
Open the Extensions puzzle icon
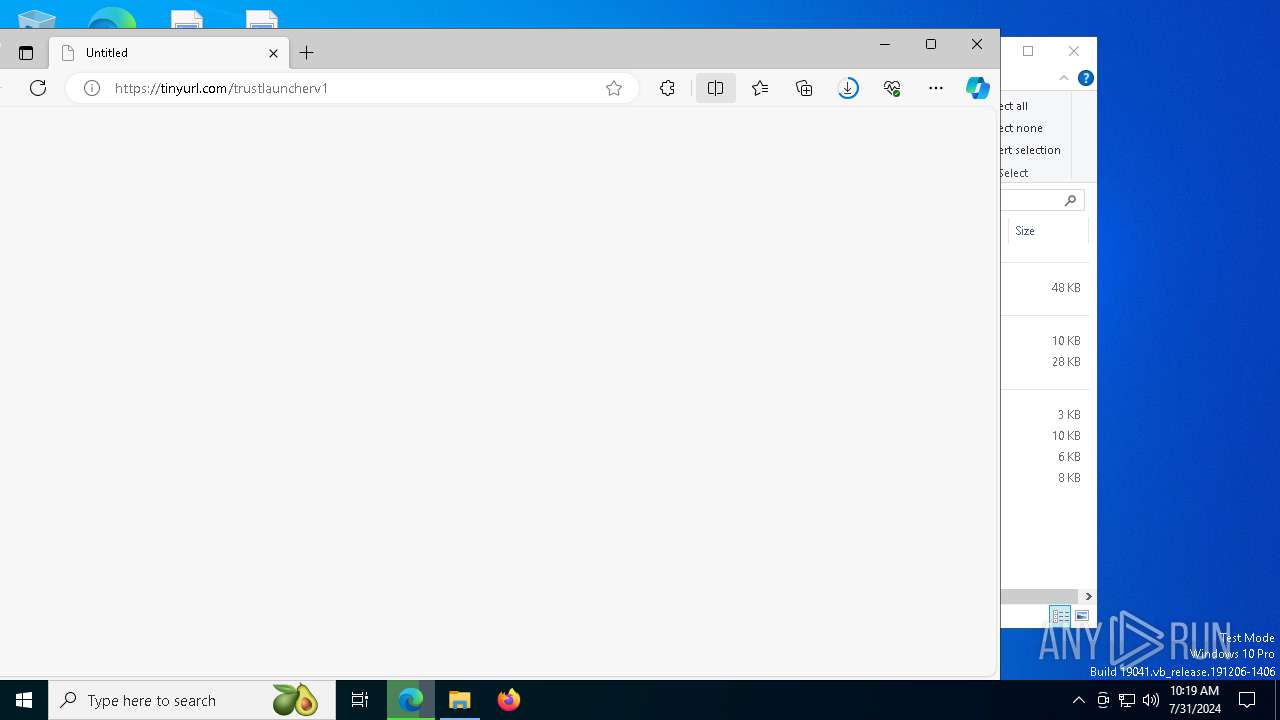pyautogui.click(x=668, y=88)
